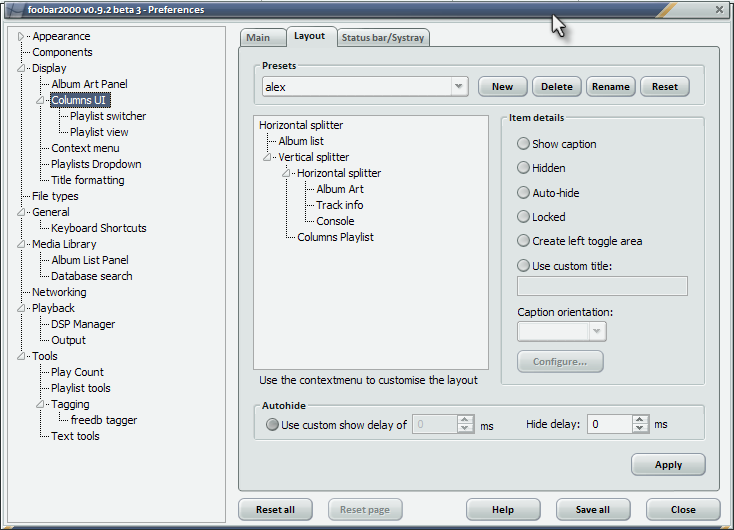Open Title formatting preferences

pyautogui.click(x=88, y=180)
